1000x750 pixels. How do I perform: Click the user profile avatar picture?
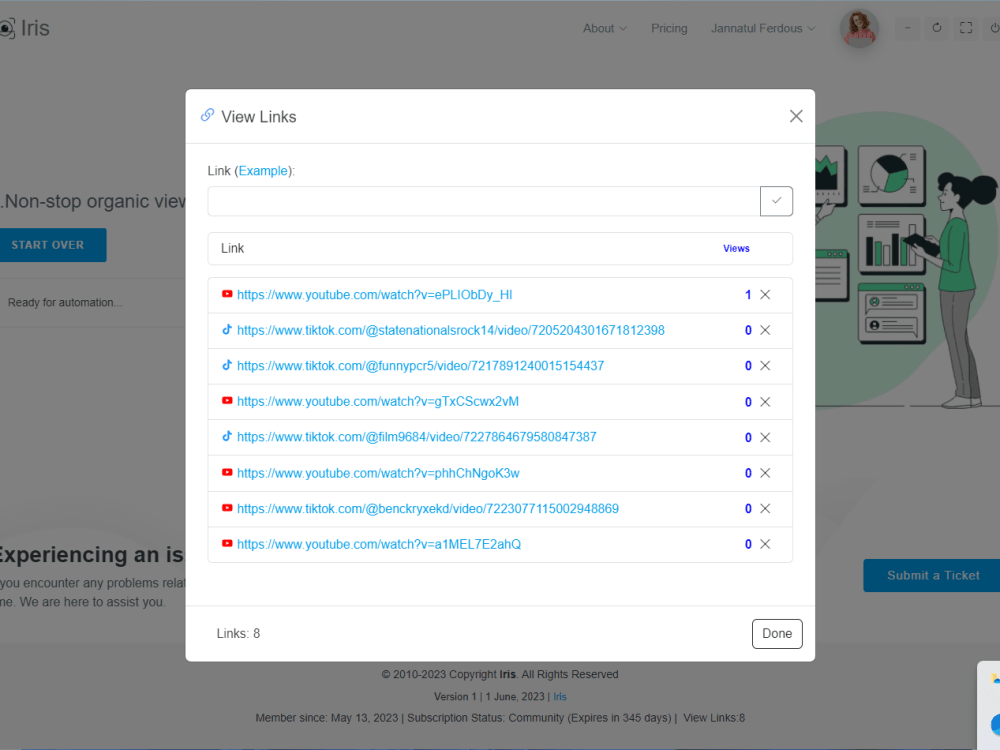859,30
